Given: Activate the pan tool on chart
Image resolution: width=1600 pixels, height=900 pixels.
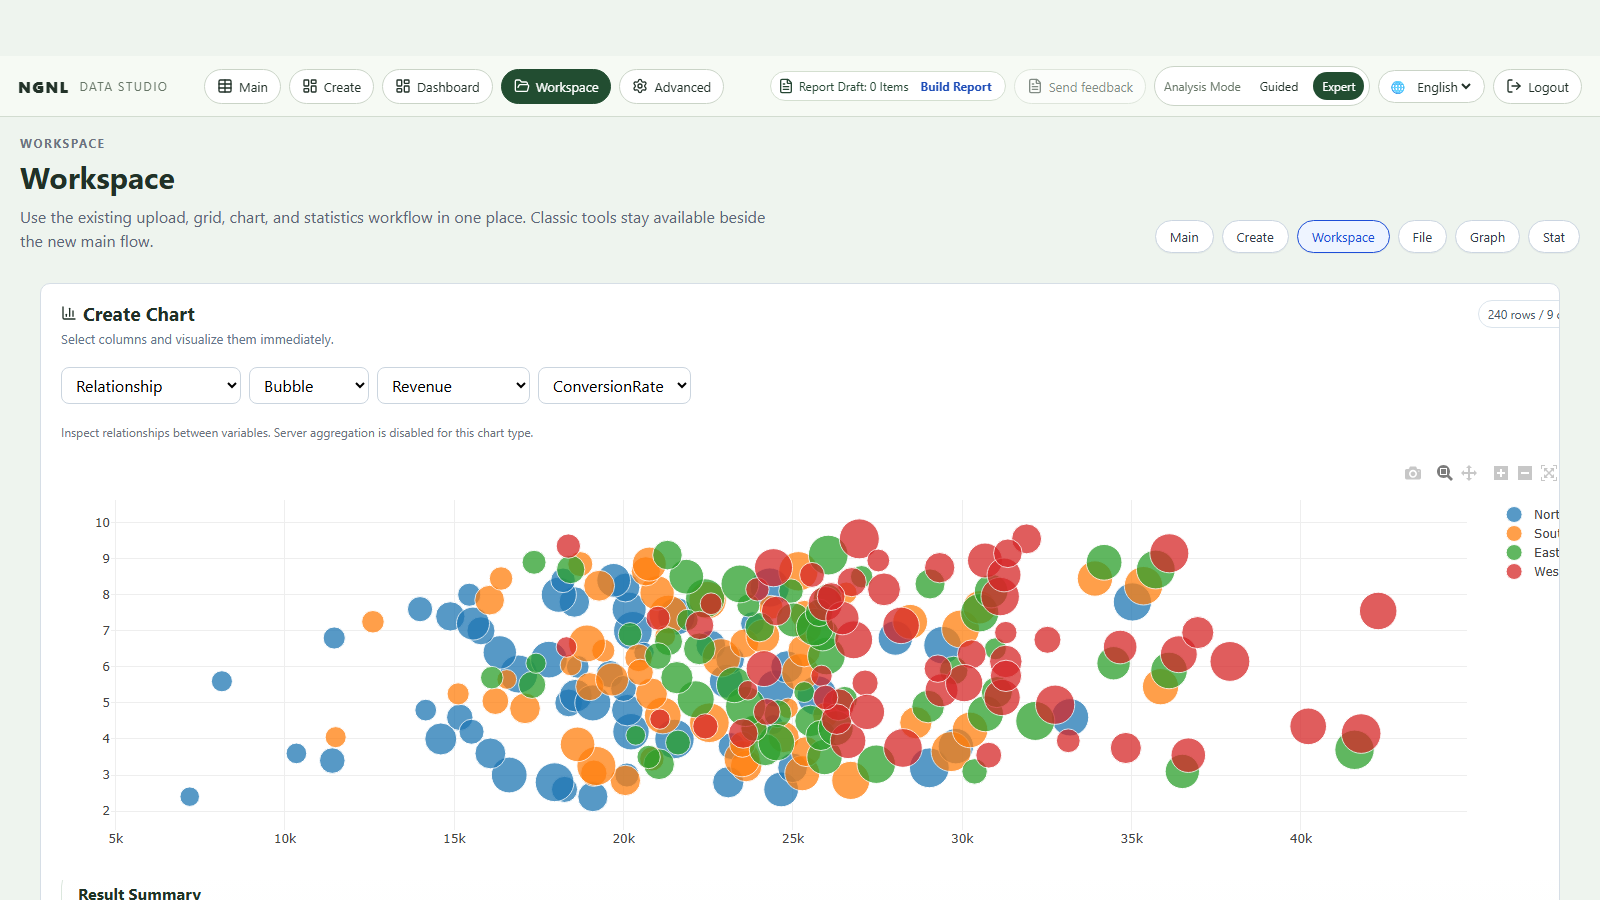Looking at the screenshot, I should click(1469, 473).
